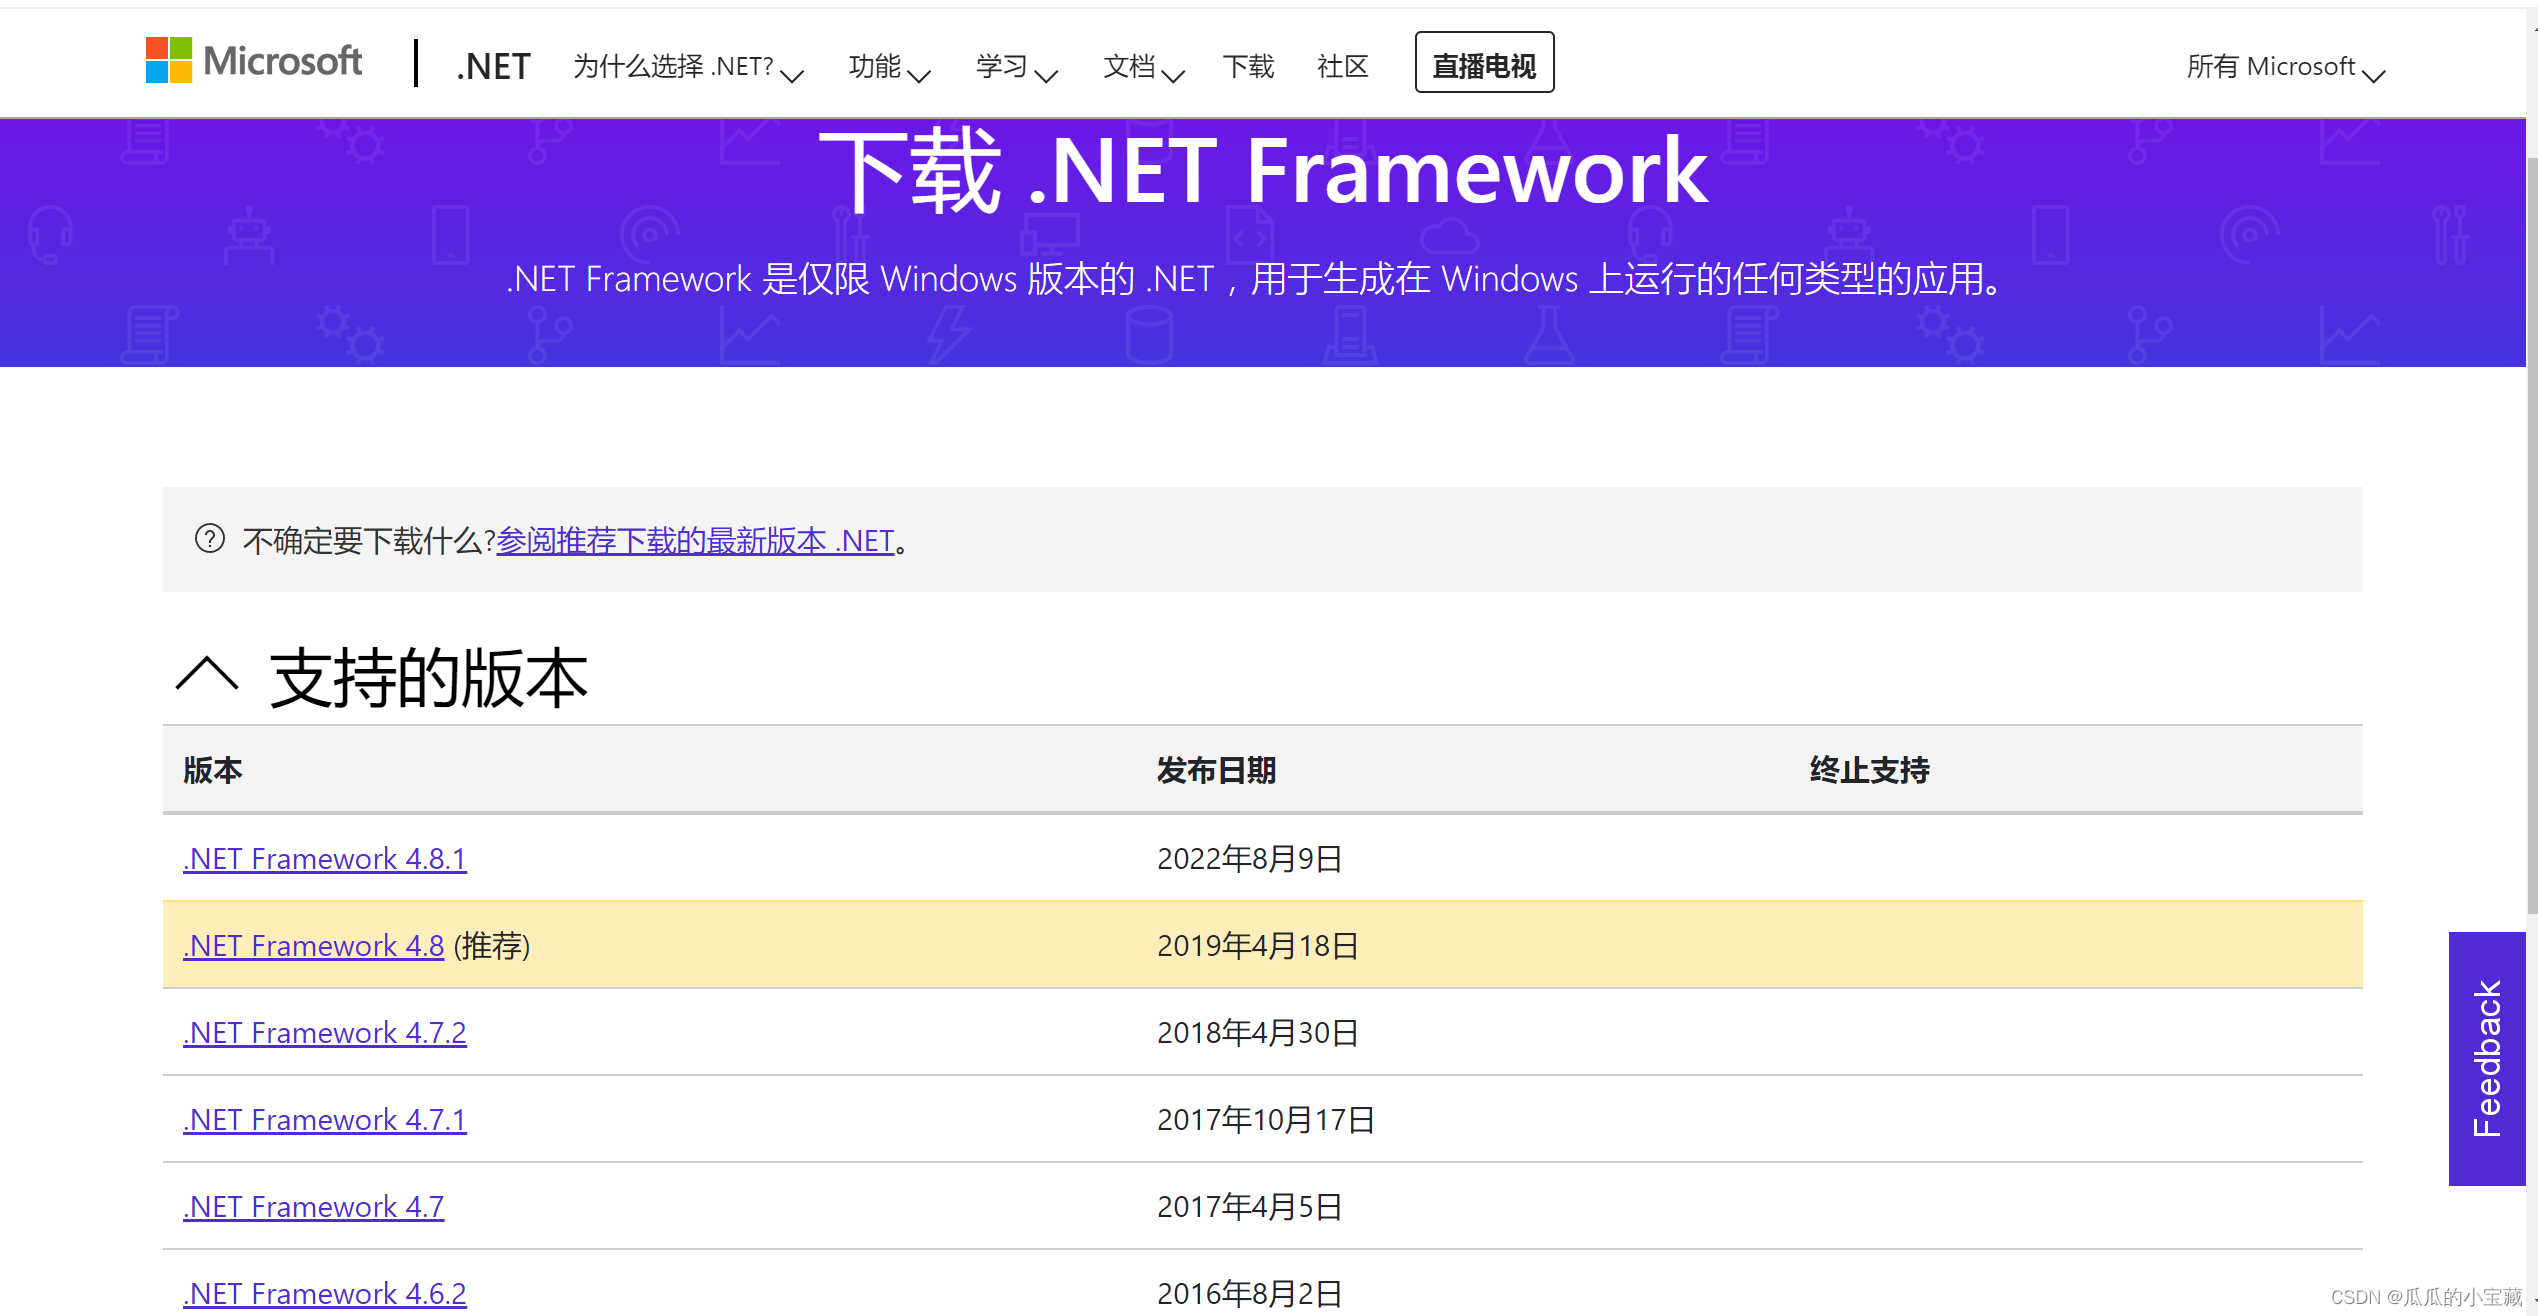Click the .NET brand link
The height and width of the screenshot is (1316, 2538).
click(493, 67)
